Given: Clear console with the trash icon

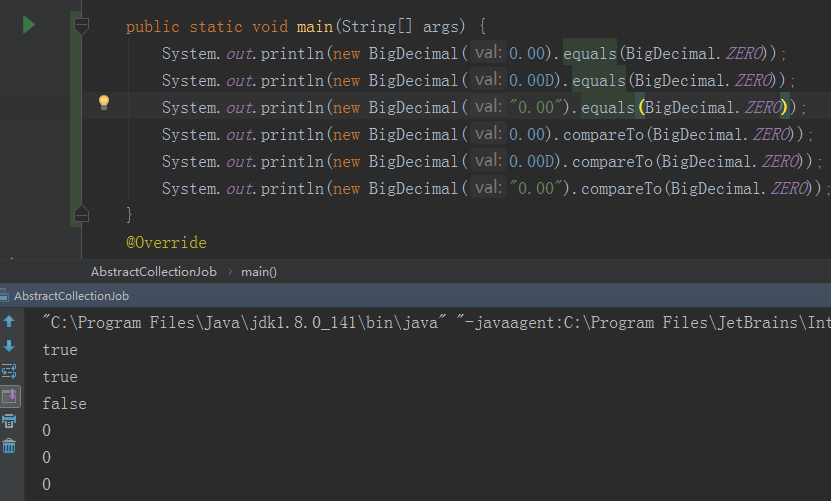Looking at the screenshot, I should click(x=9, y=446).
